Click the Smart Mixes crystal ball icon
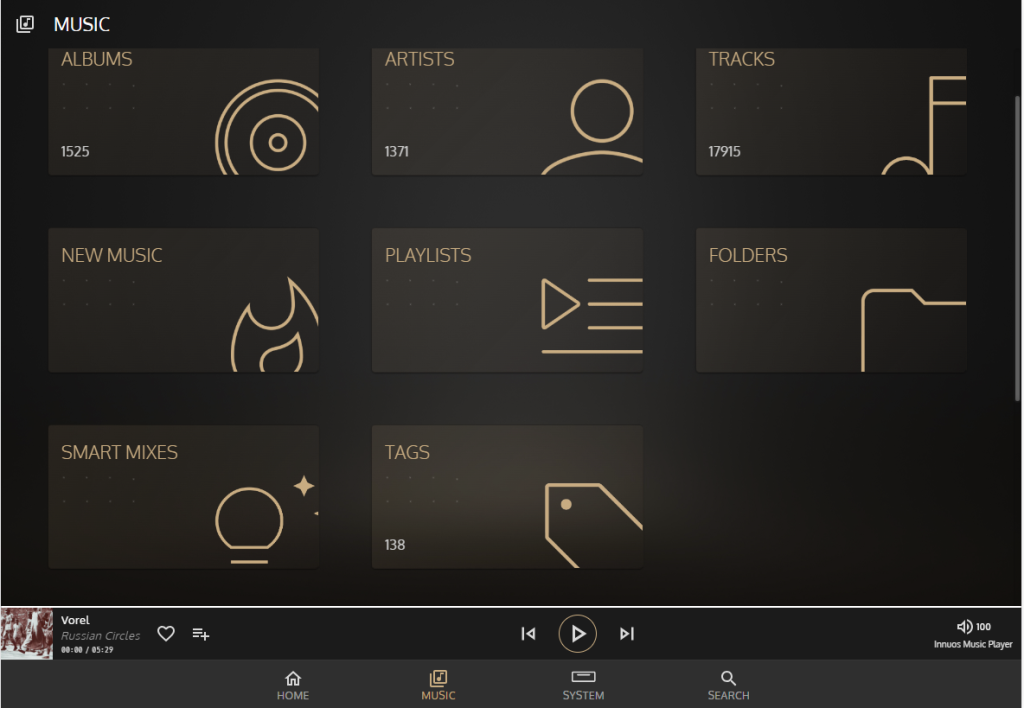Viewport: 1024px width, 708px height. pos(266,520)
